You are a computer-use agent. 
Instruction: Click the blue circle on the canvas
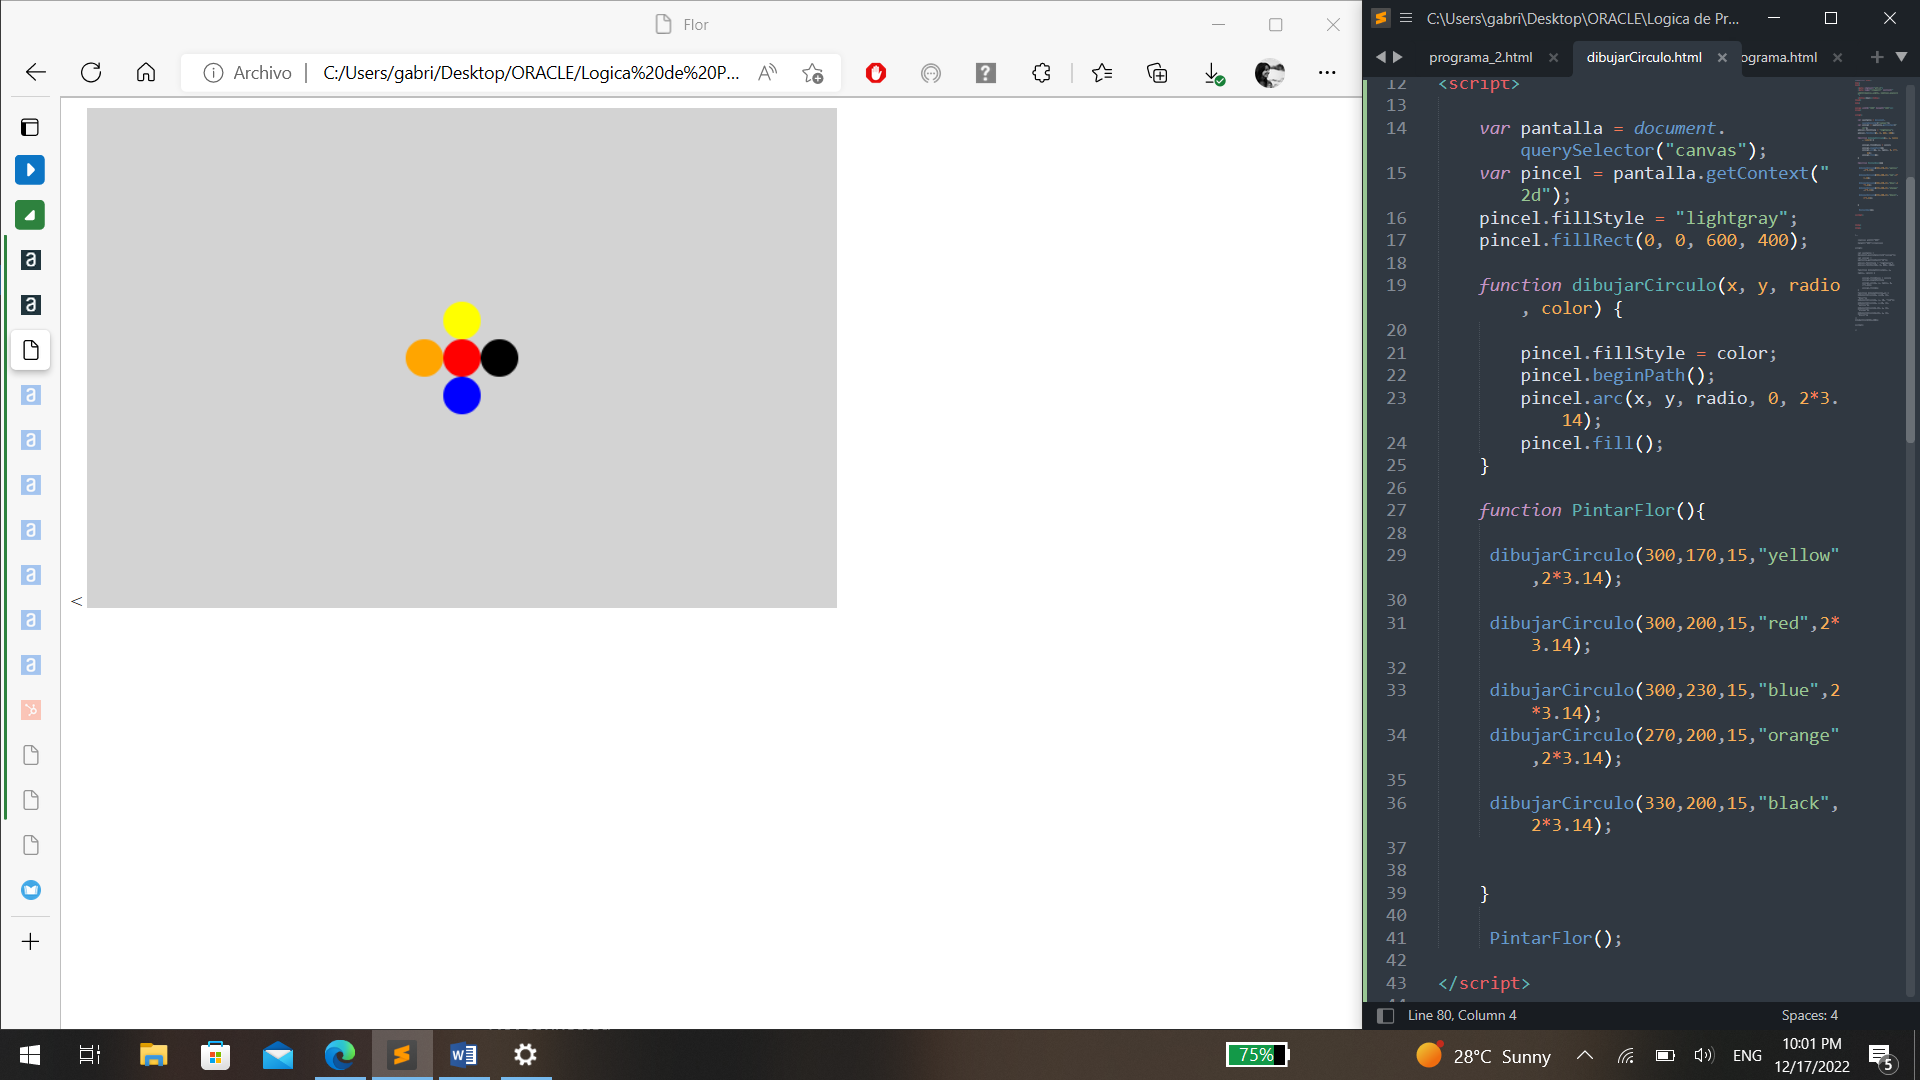tap(462, 395)
